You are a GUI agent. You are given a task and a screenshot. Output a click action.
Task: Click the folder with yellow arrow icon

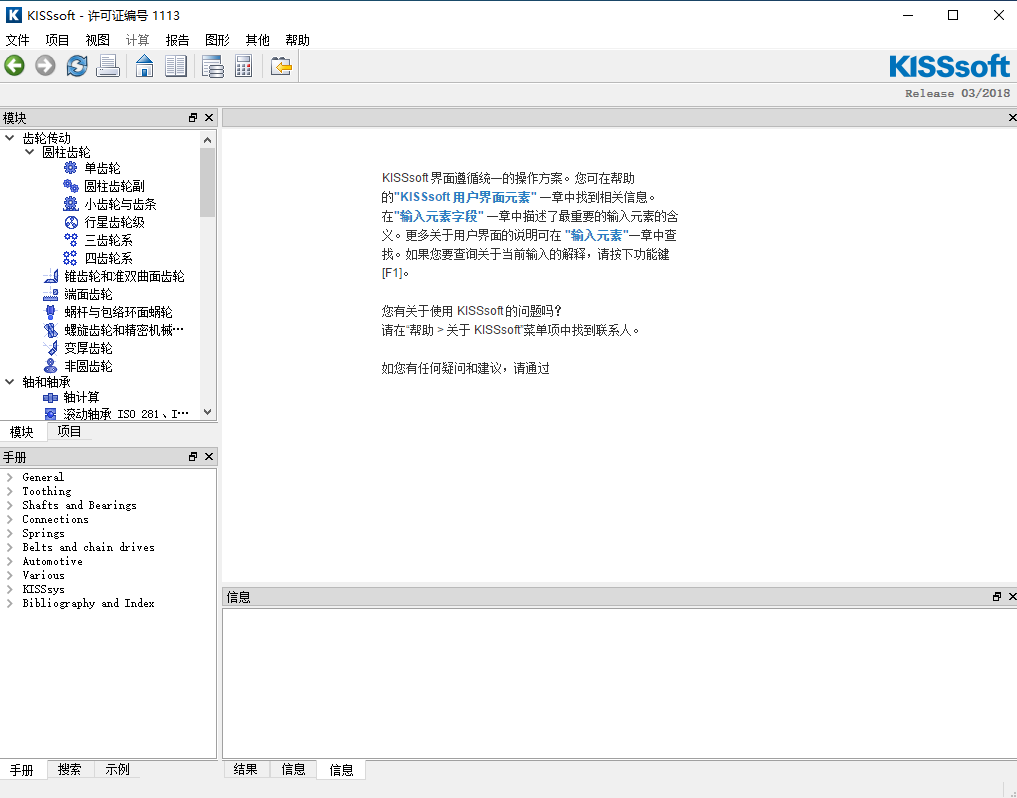click(281, 66)
